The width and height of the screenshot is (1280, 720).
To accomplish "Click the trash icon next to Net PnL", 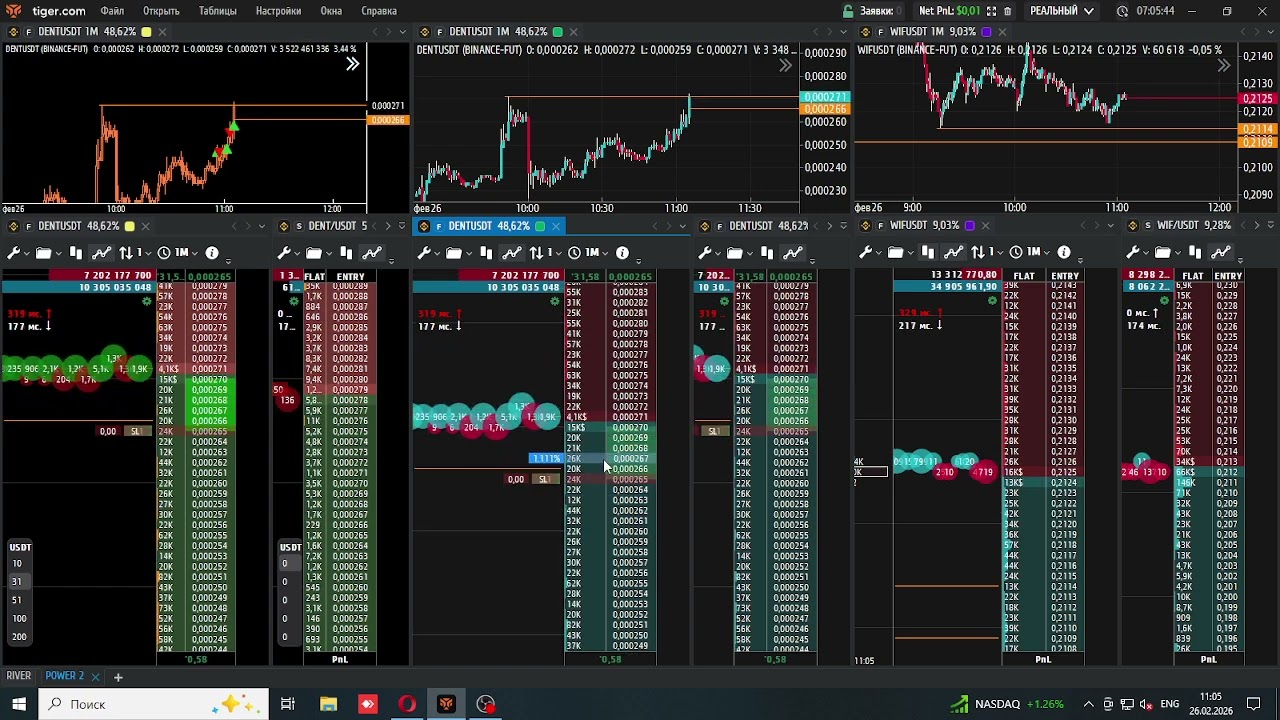I will 1008,11.
